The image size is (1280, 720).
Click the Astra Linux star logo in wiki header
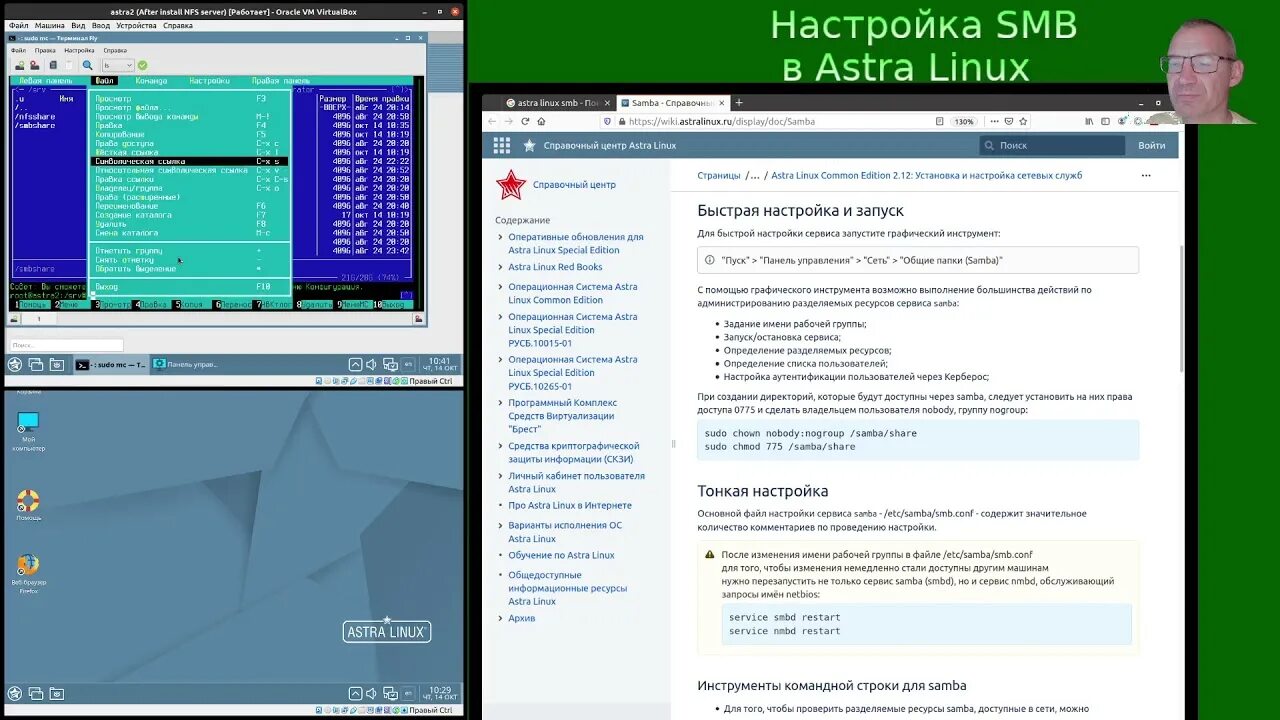529,145
